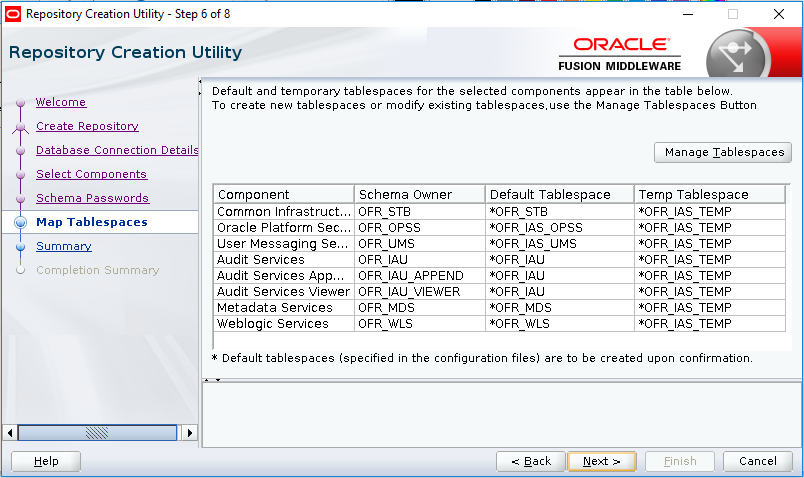Go back with the Back button
The width and height of the screenshot is (804, 478).
(531, 461)
